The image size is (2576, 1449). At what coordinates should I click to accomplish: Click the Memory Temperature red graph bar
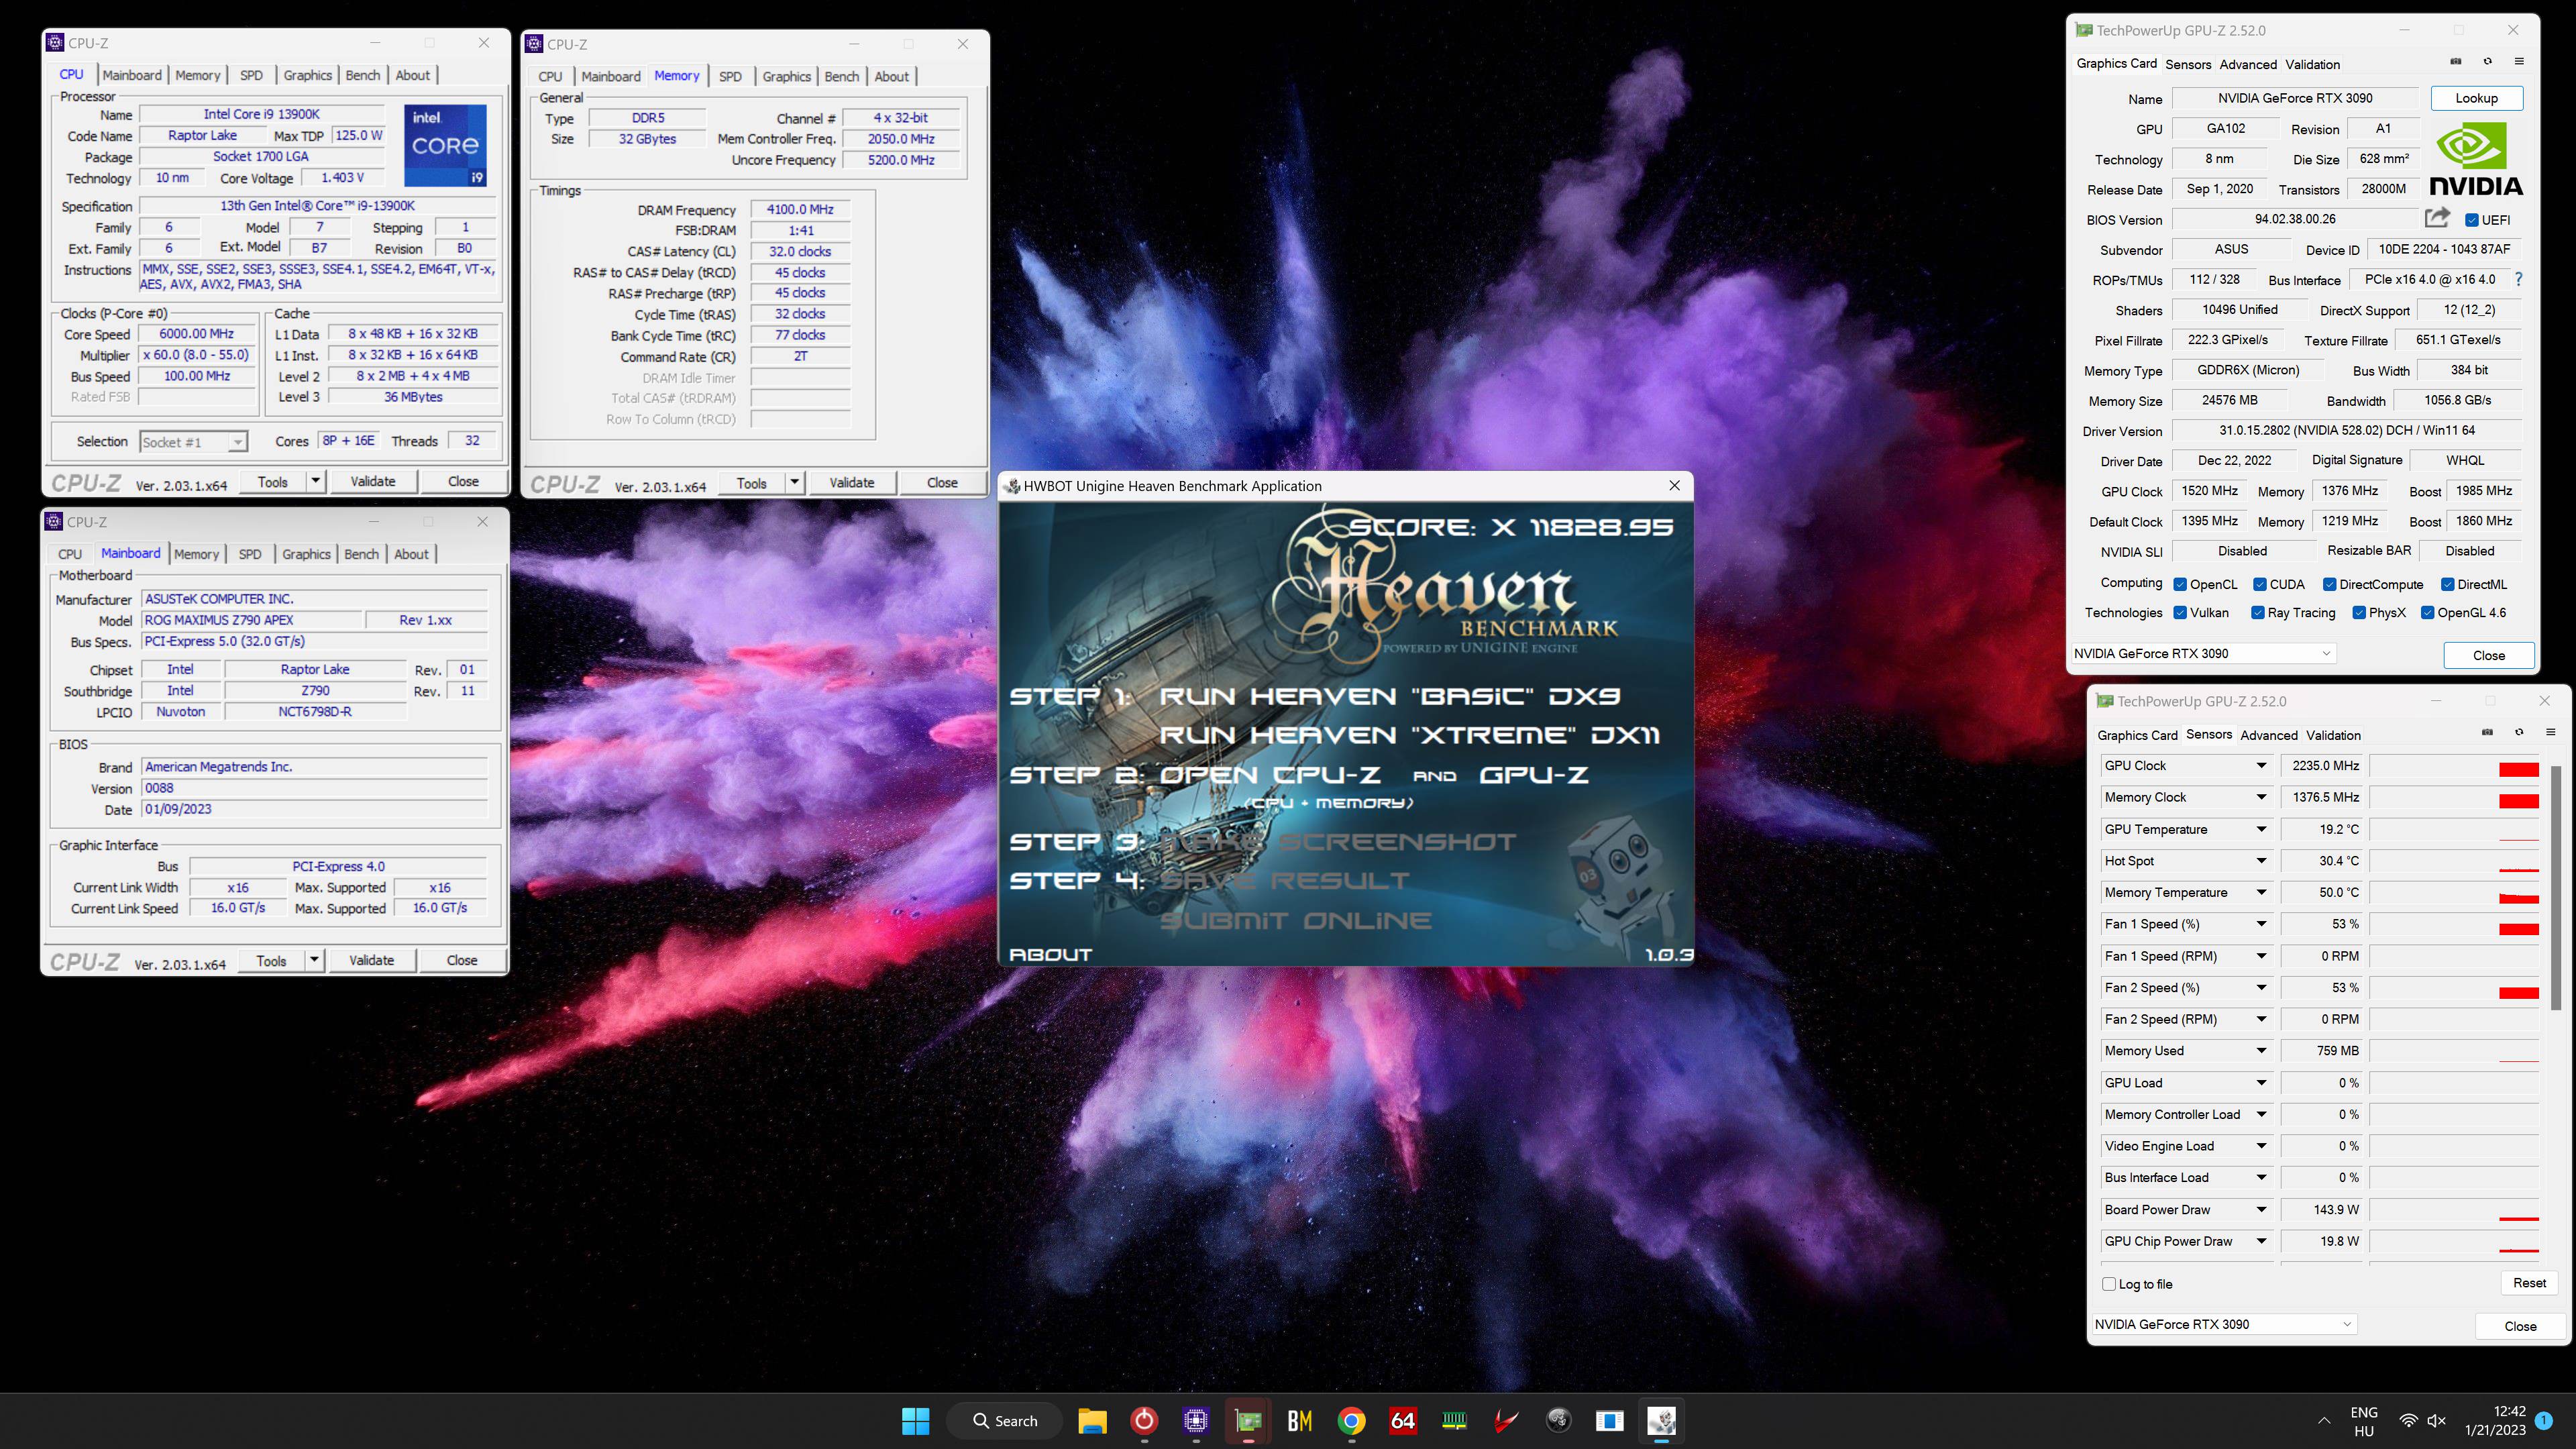pyautogui.click(x=2518, y=898)
